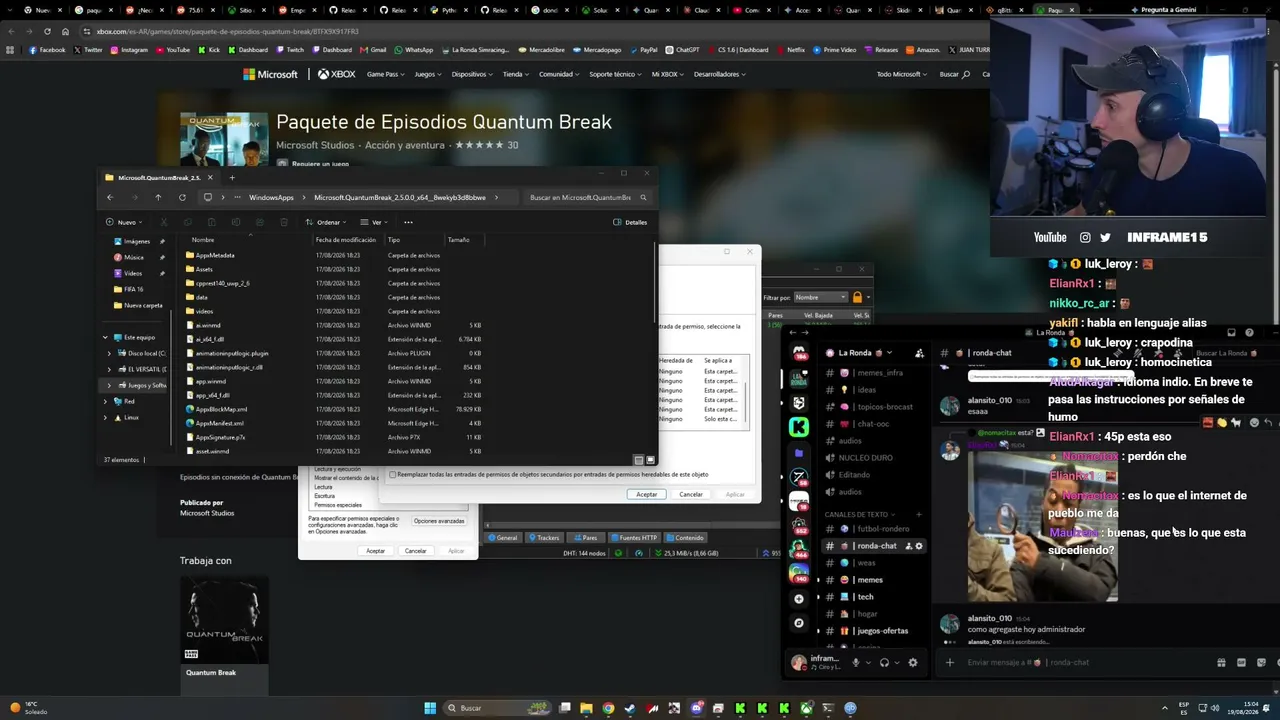Viewport: 1280px width, 720px height.
Task: Open YouTube bookmark in Chrome bookmarks bar
Action: click(173, 50)
